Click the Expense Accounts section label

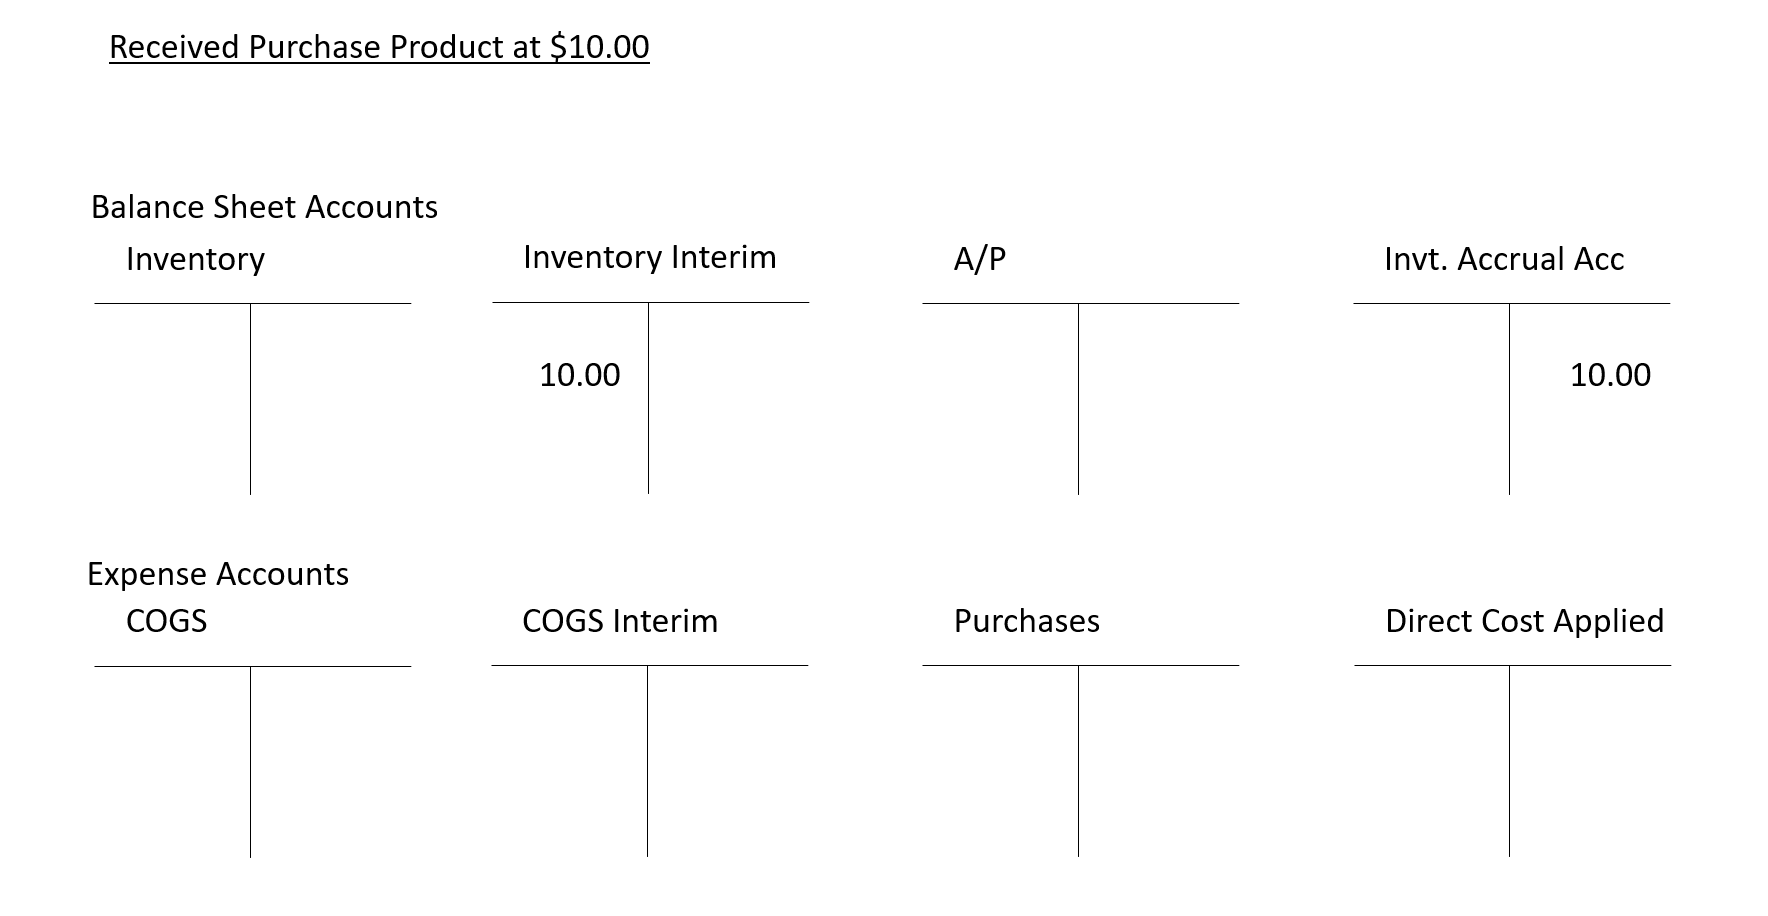pos(218,574)
